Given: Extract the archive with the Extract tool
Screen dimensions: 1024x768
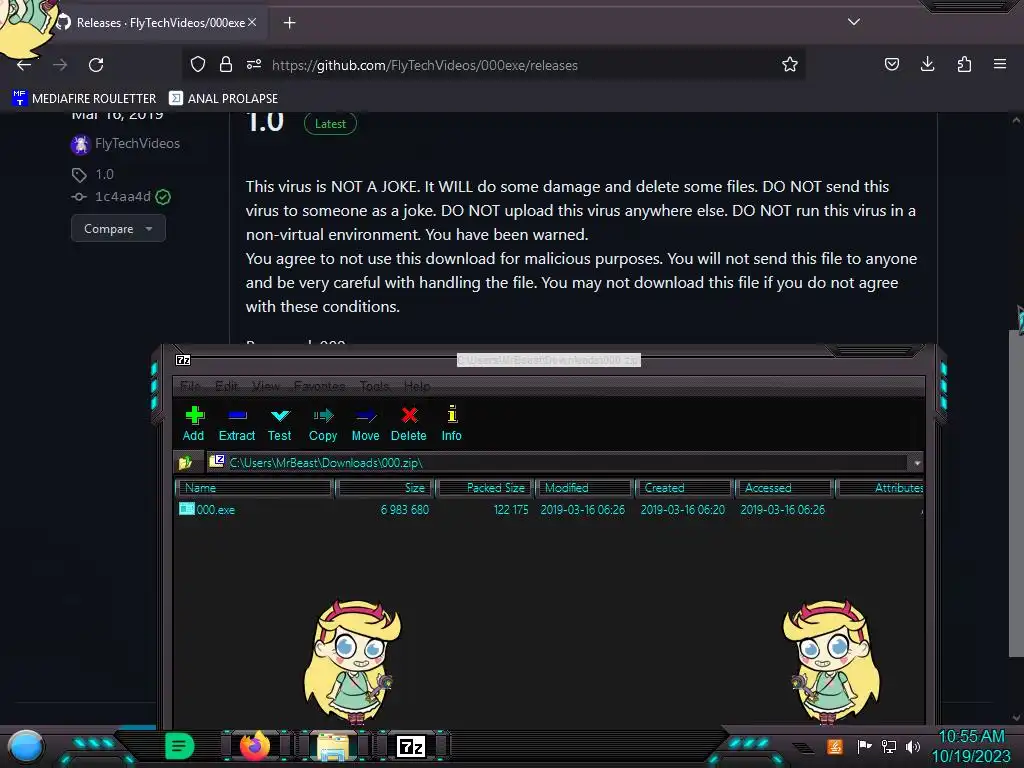Looking at the screenshot, I should [236, 424].
